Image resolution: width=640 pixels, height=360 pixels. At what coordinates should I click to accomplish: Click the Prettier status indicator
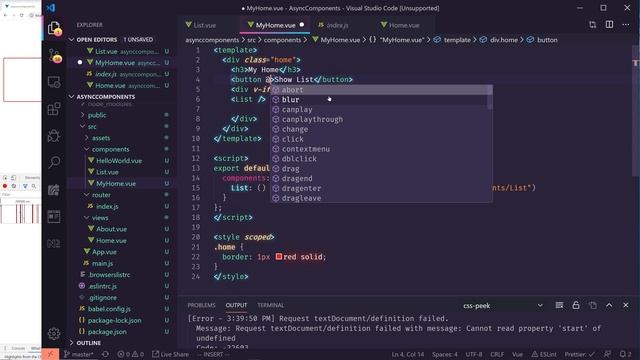(x=580, y=354)
